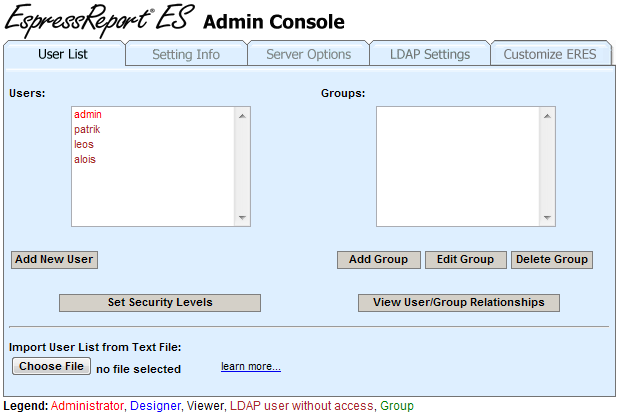Open Set Security Levels
631x416 pixels.
[x=160, y=303]
